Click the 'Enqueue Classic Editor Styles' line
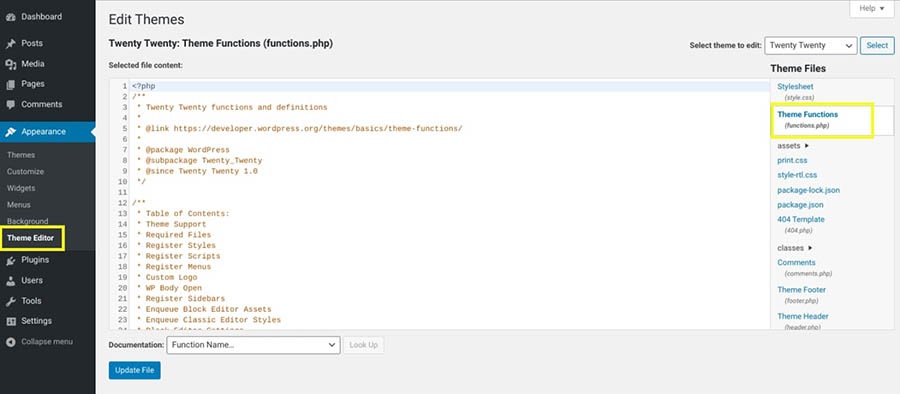 click(208, 320)
